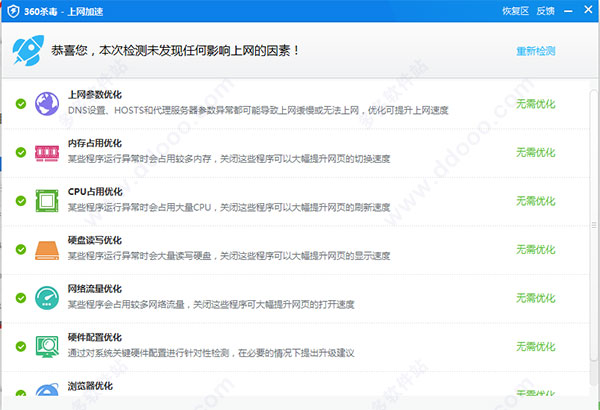Click the 360 shield logo in title bar
The image size is (600, 410).
coord(13,11)
